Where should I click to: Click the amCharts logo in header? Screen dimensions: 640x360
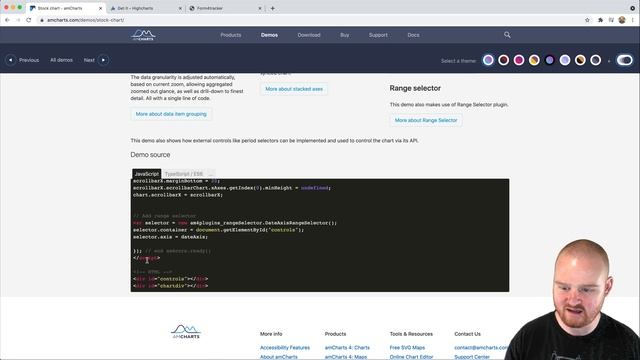pos(143,35)
